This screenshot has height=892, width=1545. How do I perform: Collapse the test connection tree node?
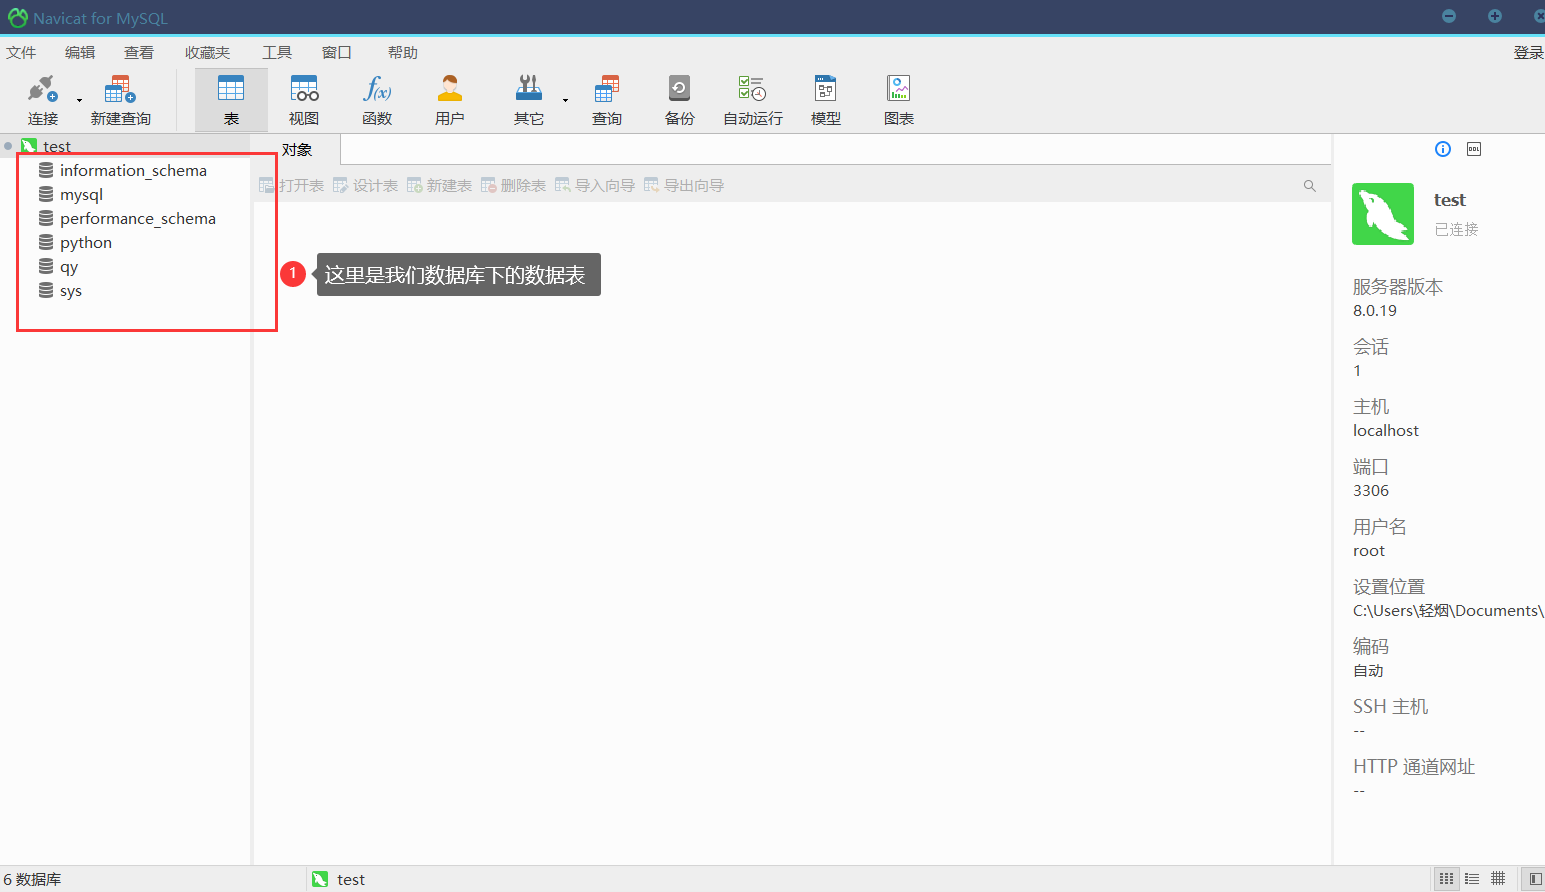[x=8, y=146]
